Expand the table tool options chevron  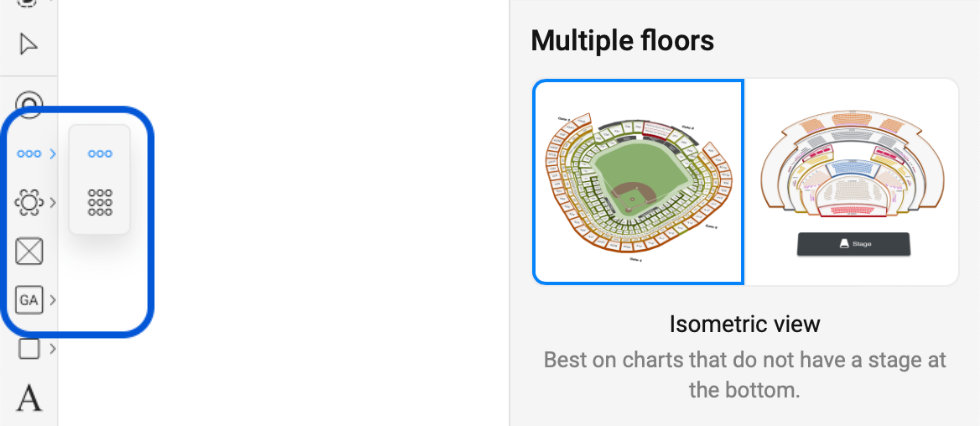(52, 203)
